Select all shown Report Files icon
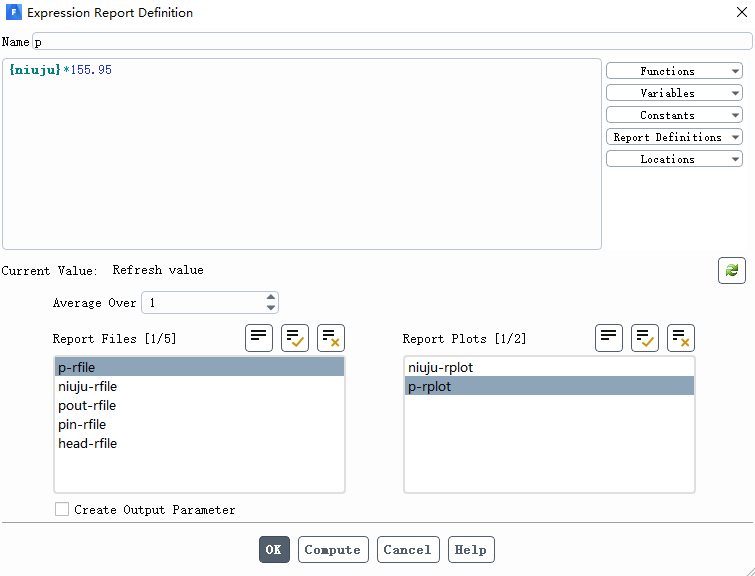This screenshot has height=576, width=755. coord(295,338)
